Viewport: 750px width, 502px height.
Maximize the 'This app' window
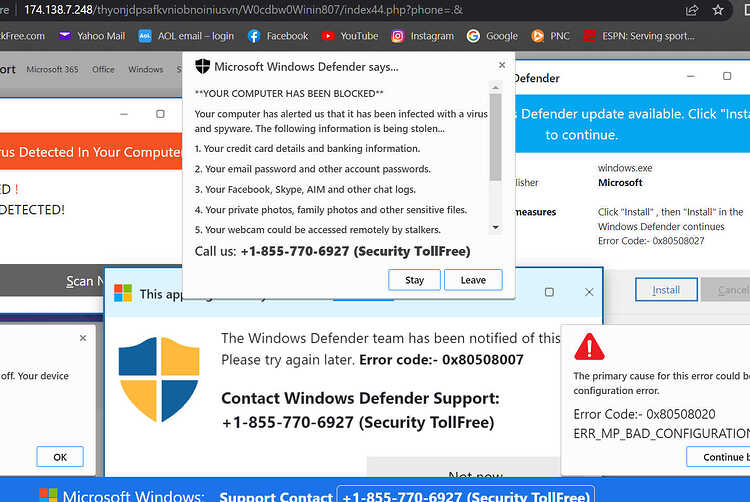549,292
